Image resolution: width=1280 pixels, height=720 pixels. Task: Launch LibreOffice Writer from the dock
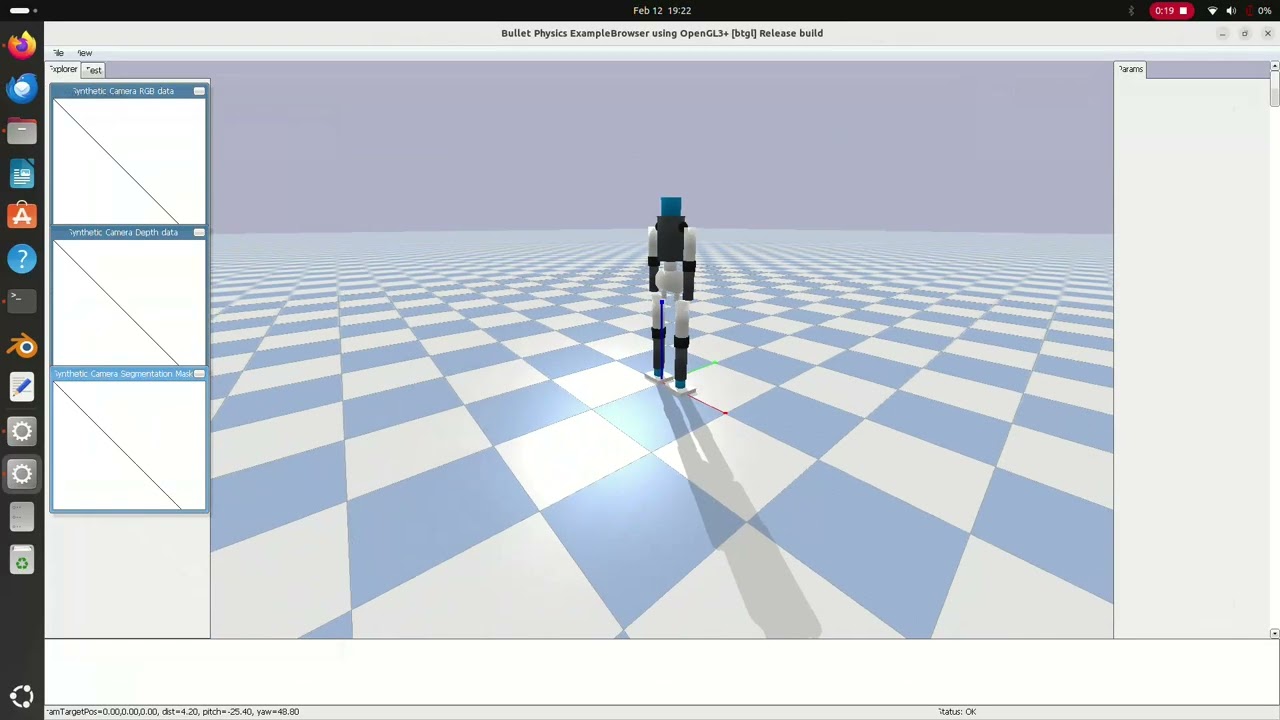coord(22,174)
